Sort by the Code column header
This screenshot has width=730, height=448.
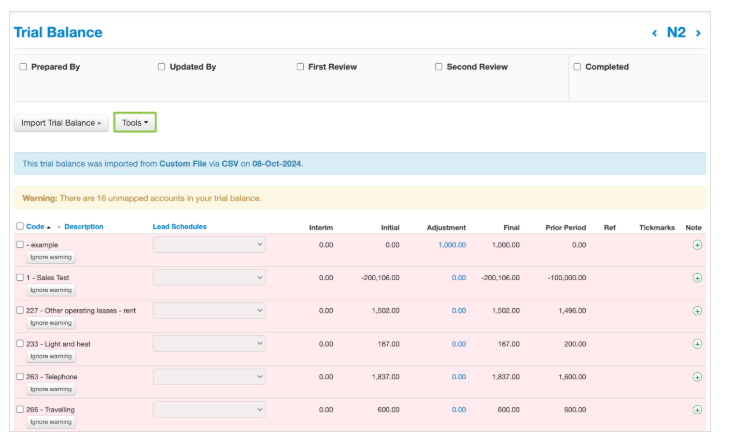(x=37, y=227)
